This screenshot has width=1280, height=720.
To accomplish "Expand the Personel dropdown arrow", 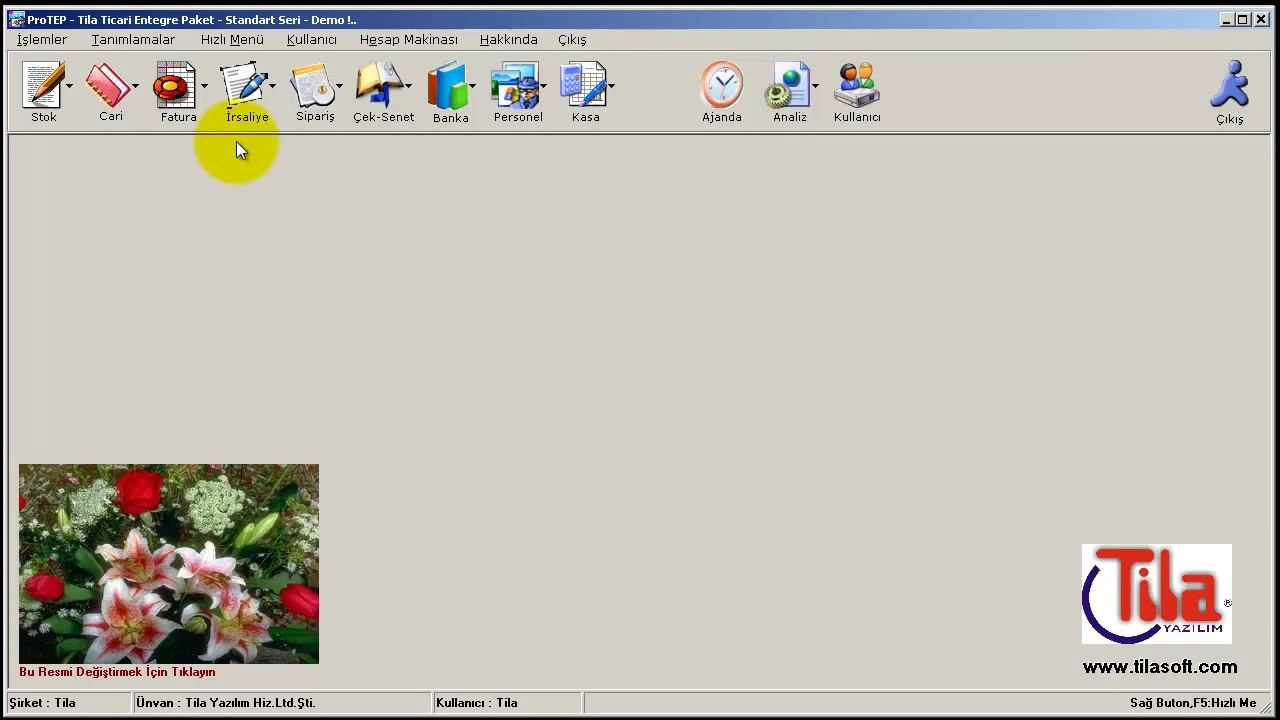I will coord(543,87).
